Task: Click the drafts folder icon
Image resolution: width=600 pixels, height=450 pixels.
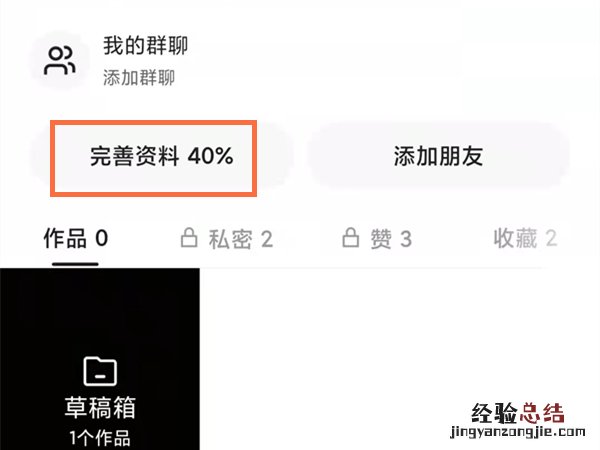Action: [x=100, y=371]
